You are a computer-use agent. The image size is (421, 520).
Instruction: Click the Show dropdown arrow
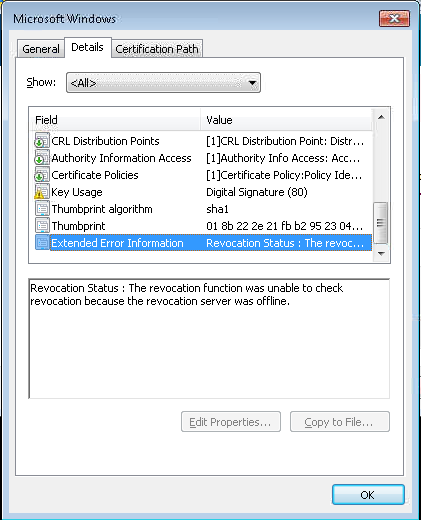[252, 83]
